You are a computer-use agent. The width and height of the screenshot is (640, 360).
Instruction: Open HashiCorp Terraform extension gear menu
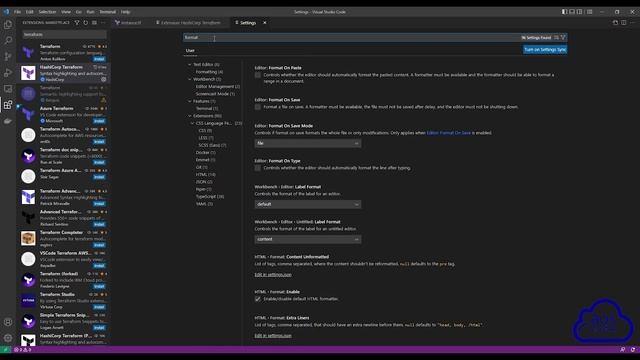104,80
